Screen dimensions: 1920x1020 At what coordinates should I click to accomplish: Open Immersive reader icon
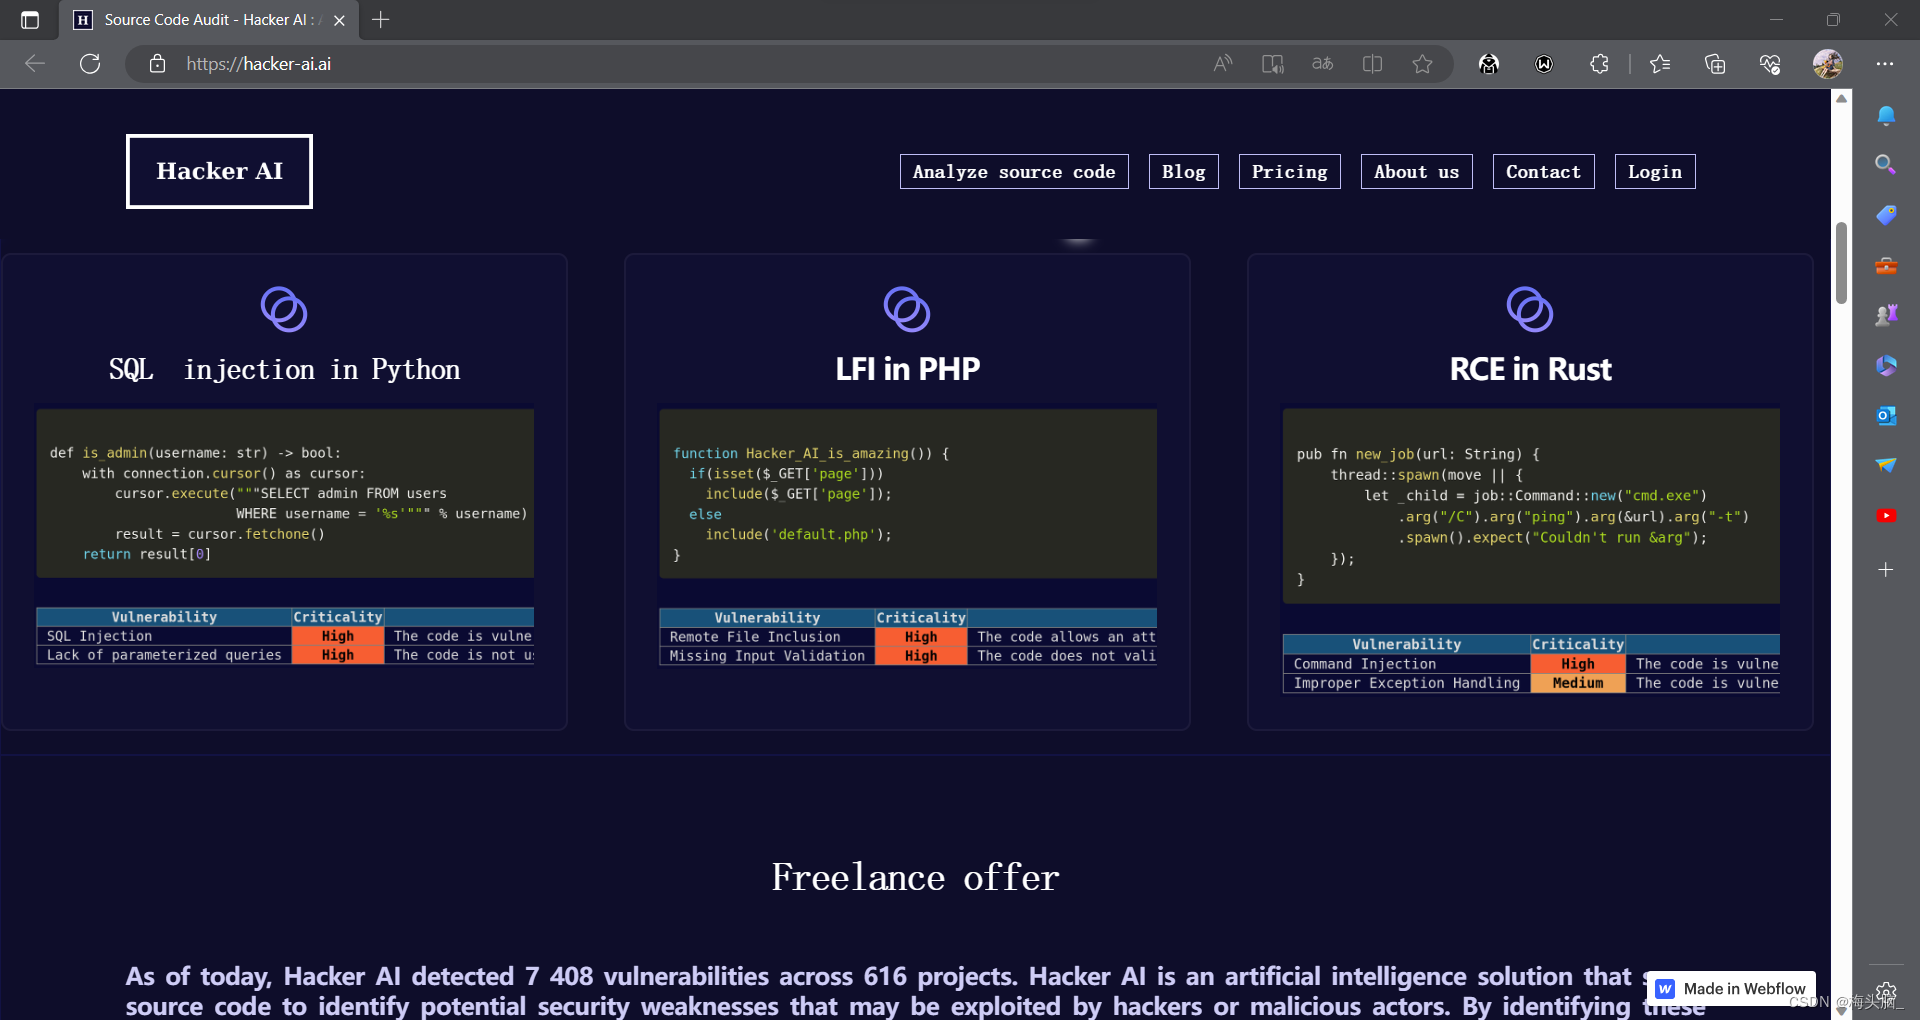[1272, 64]
